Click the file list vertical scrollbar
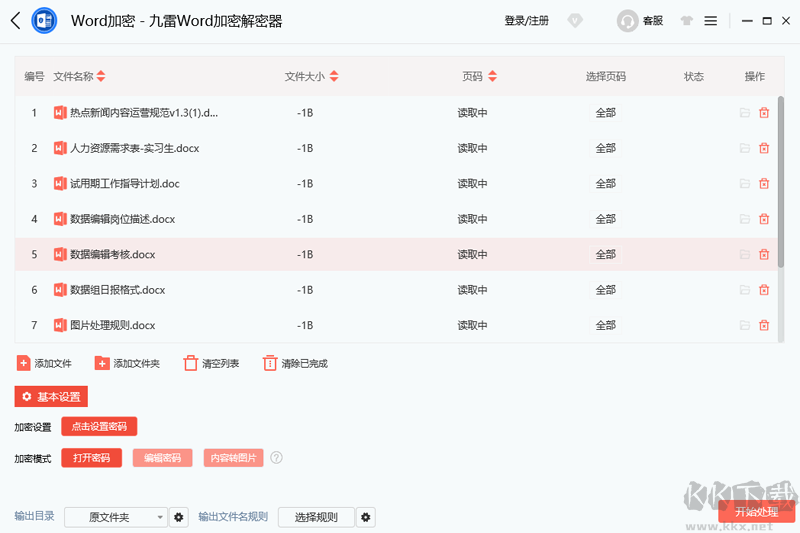This screenshot has height=533, width=800. point(781,182)
